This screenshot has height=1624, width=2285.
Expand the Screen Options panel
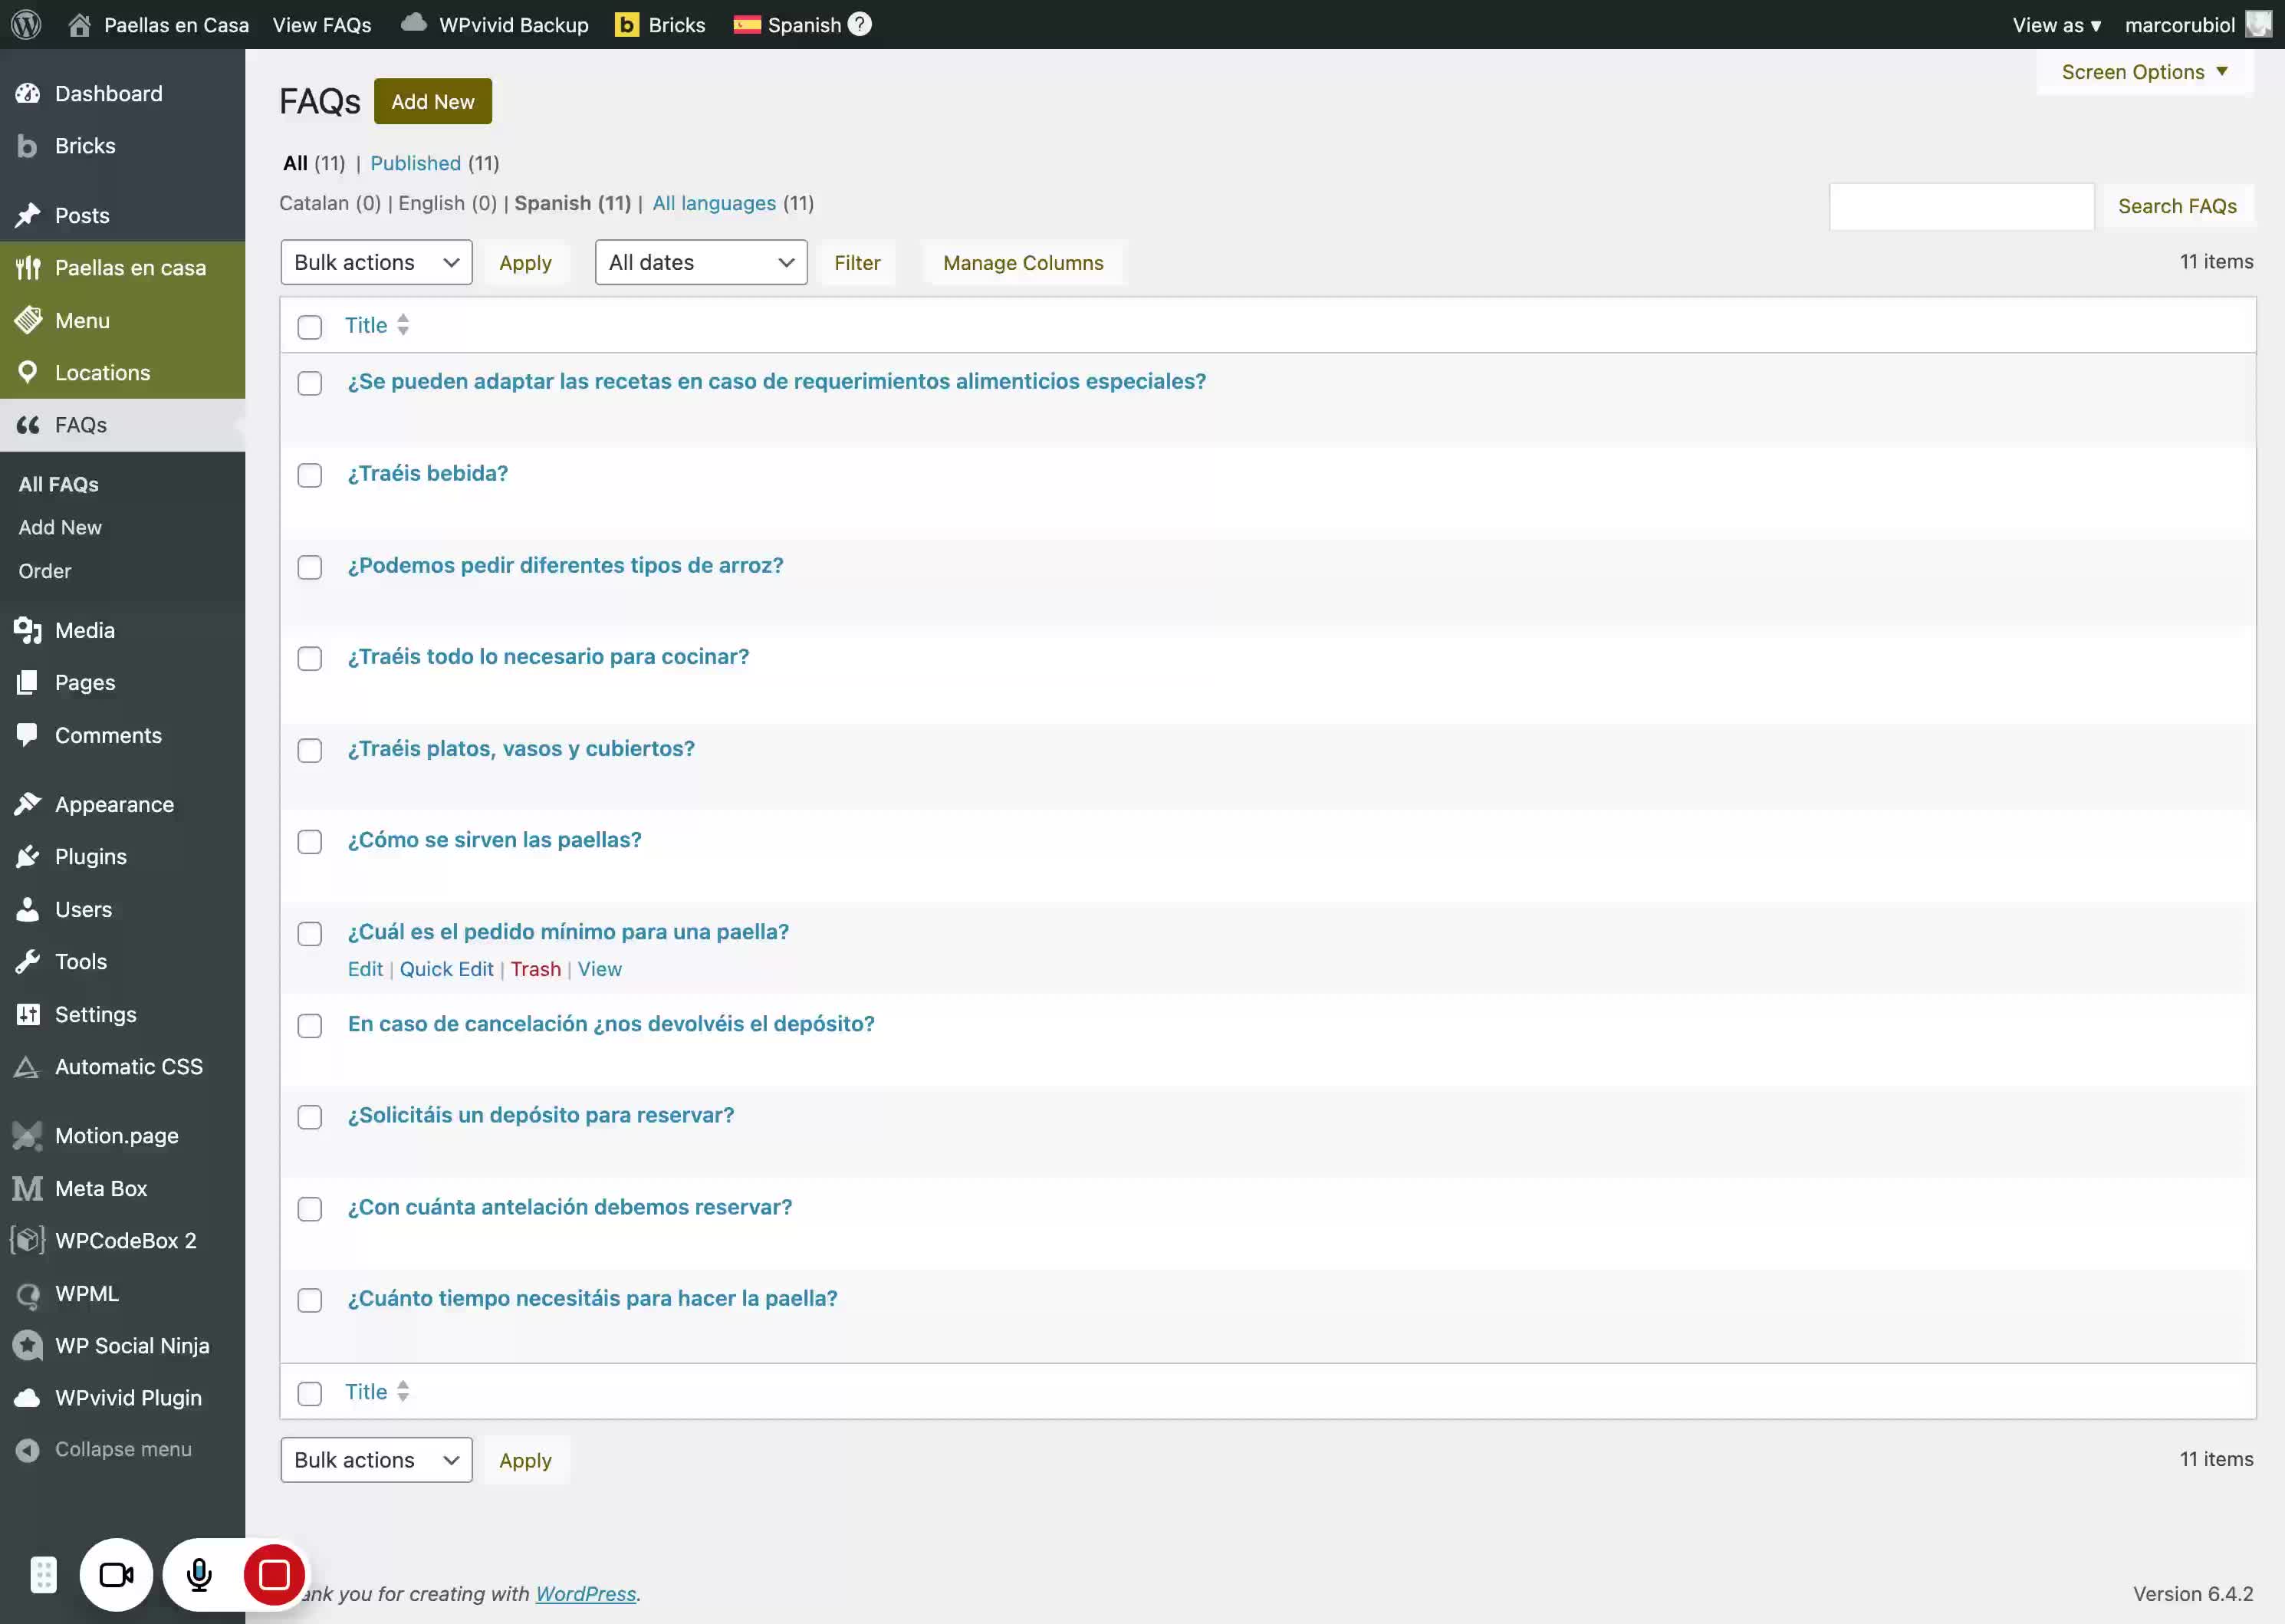tap(2143, 72)
